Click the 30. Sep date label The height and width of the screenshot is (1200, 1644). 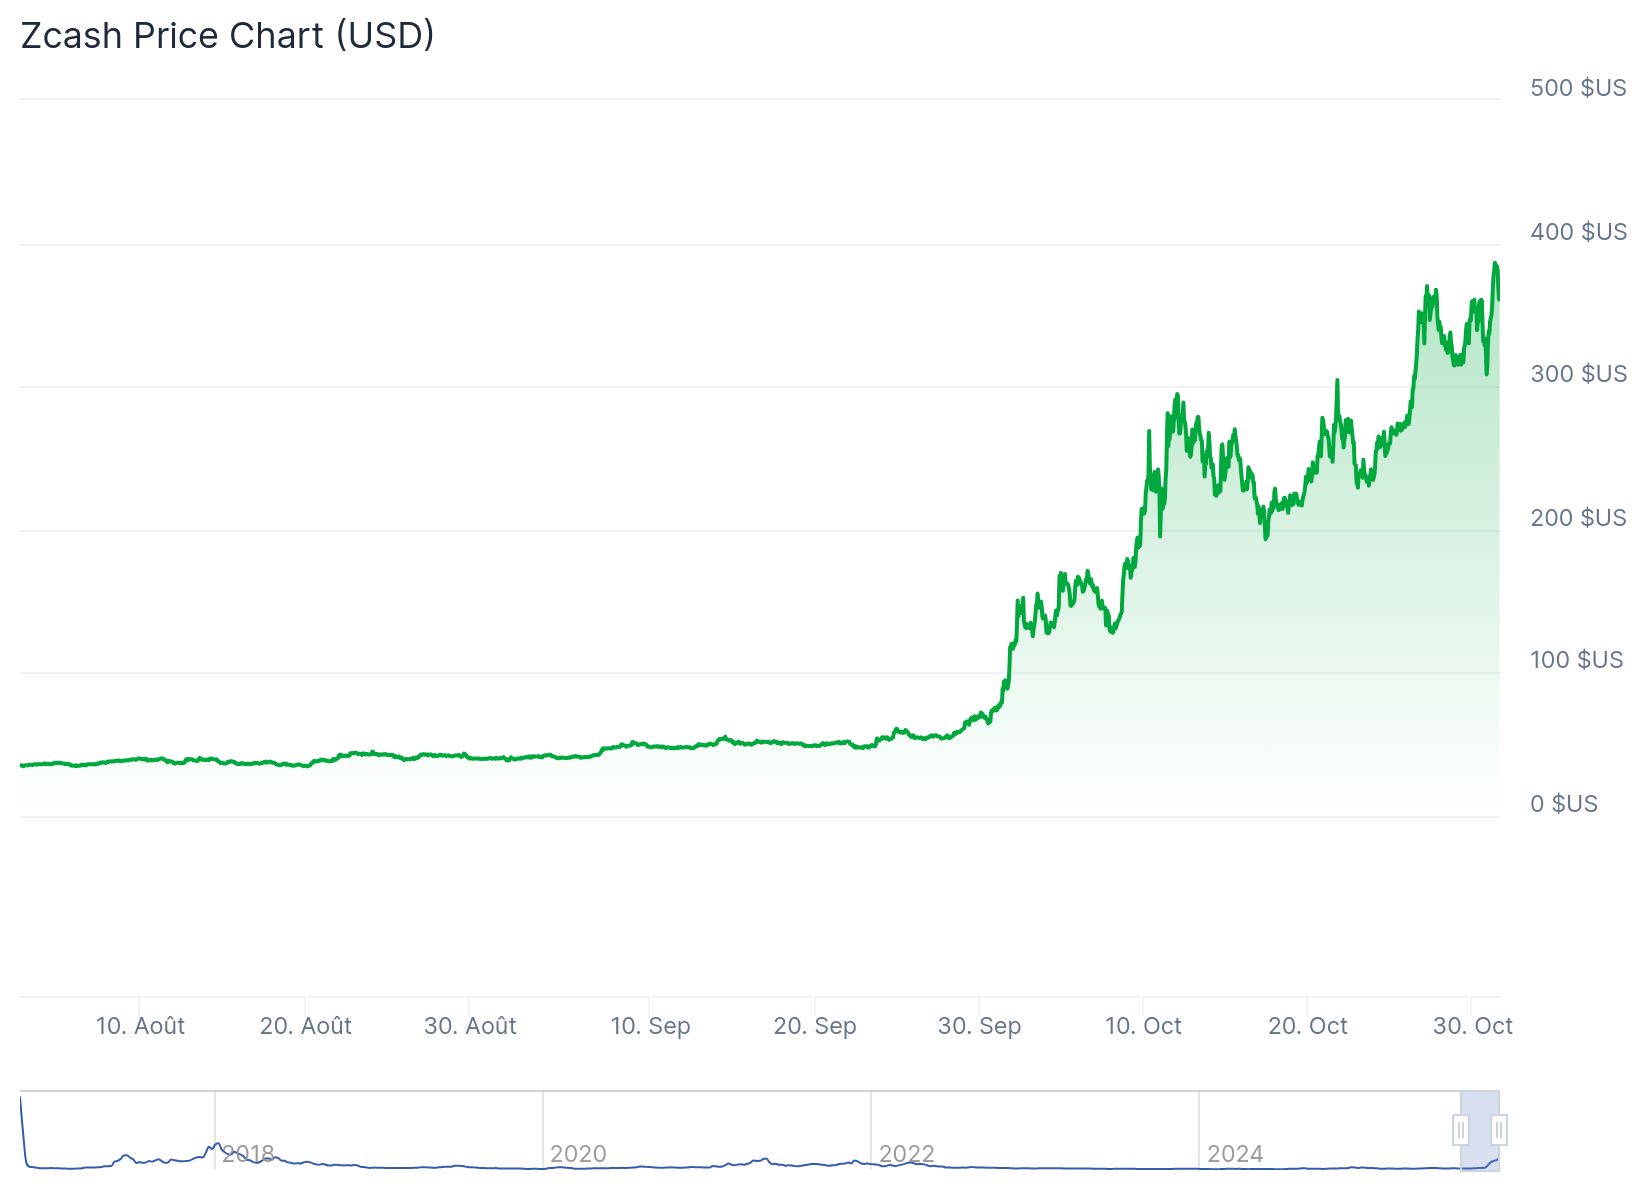click(979, 1026)
